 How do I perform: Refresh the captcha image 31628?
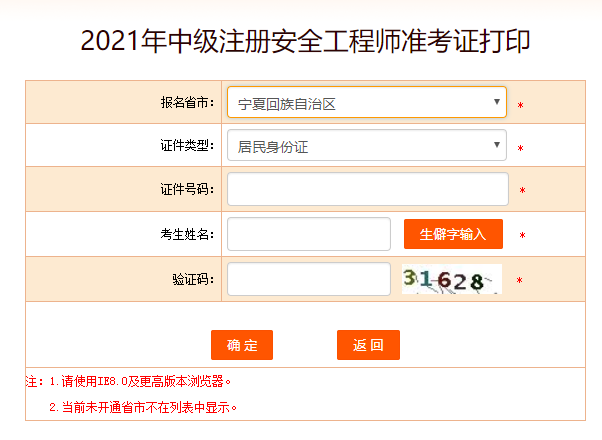450,280
